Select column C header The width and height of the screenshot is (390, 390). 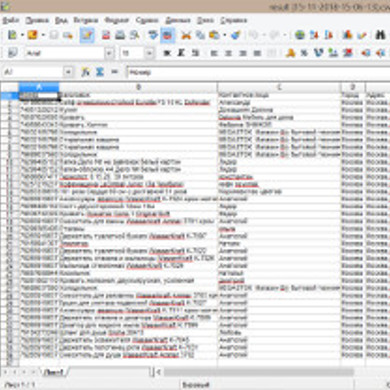(279, 87)
